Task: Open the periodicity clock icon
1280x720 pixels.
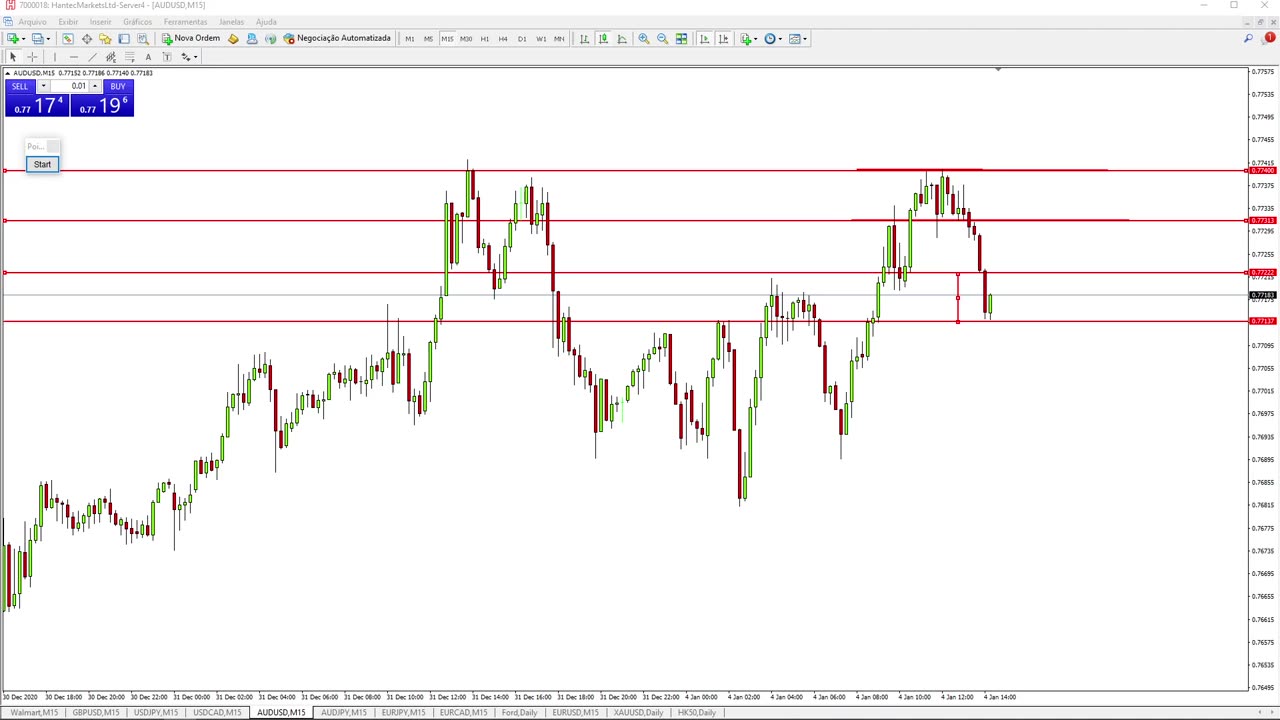Action: (770, 39)
